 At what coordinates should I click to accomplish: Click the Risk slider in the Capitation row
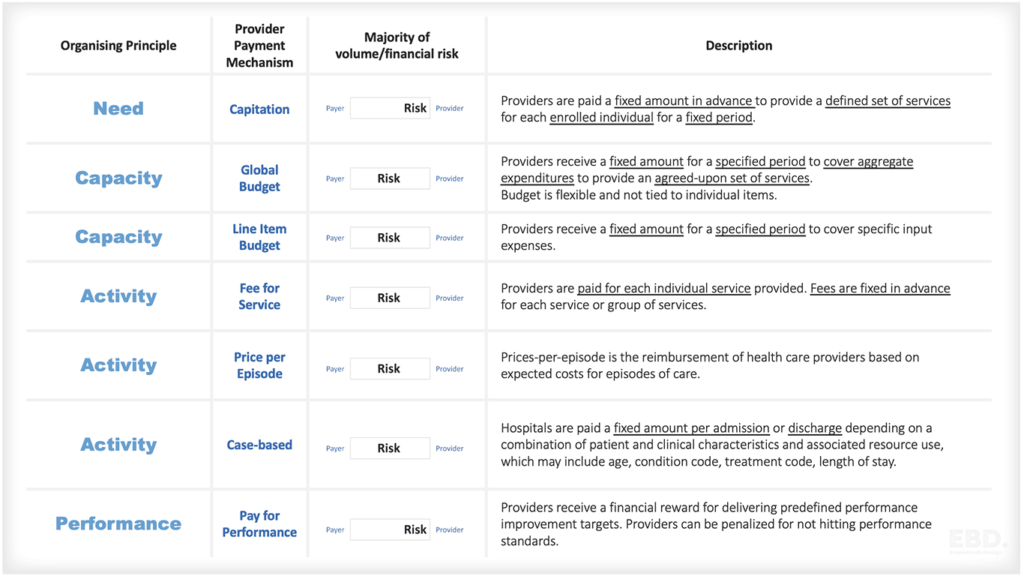click(x=390, y=108)
